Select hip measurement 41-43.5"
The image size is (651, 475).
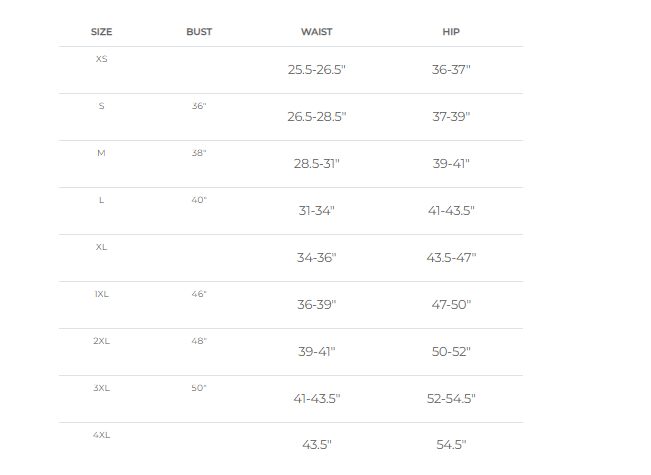[451, 211]
